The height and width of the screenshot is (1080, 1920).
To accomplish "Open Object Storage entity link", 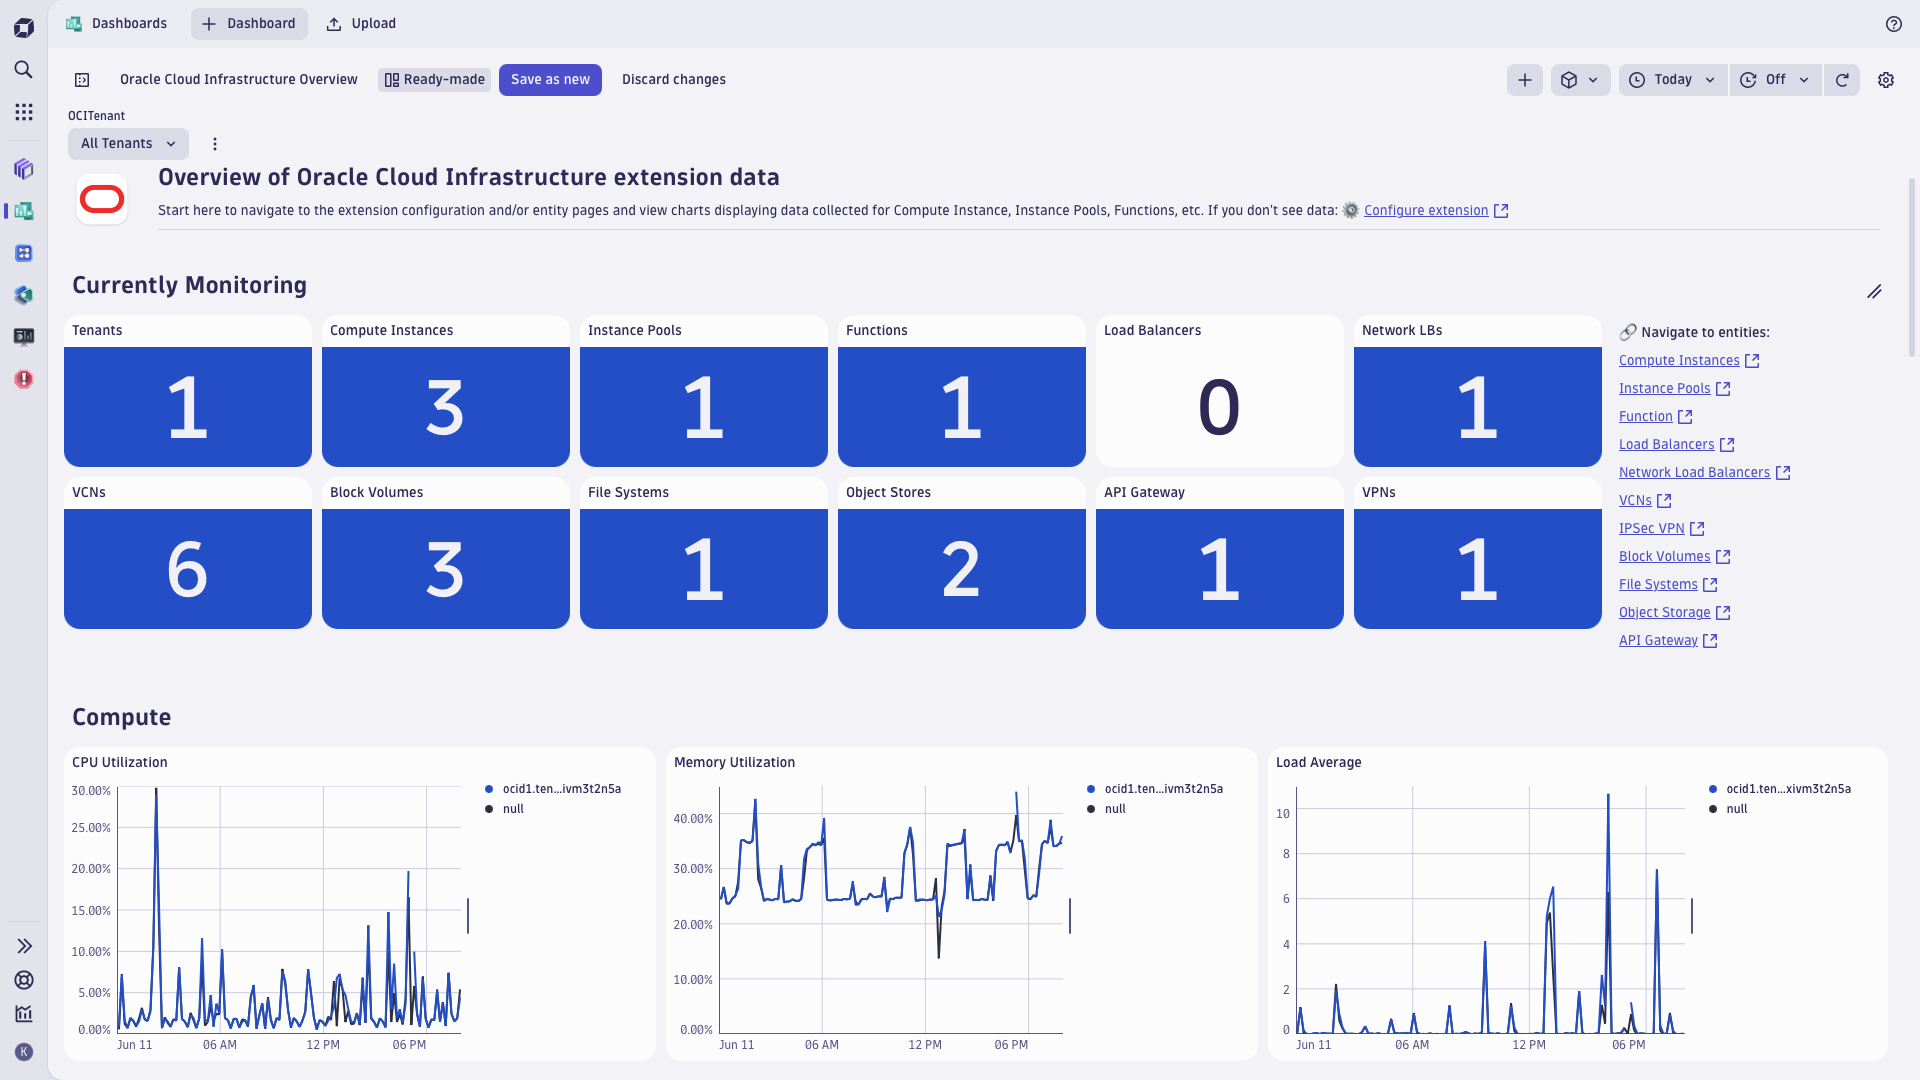I will point(1674,613).
